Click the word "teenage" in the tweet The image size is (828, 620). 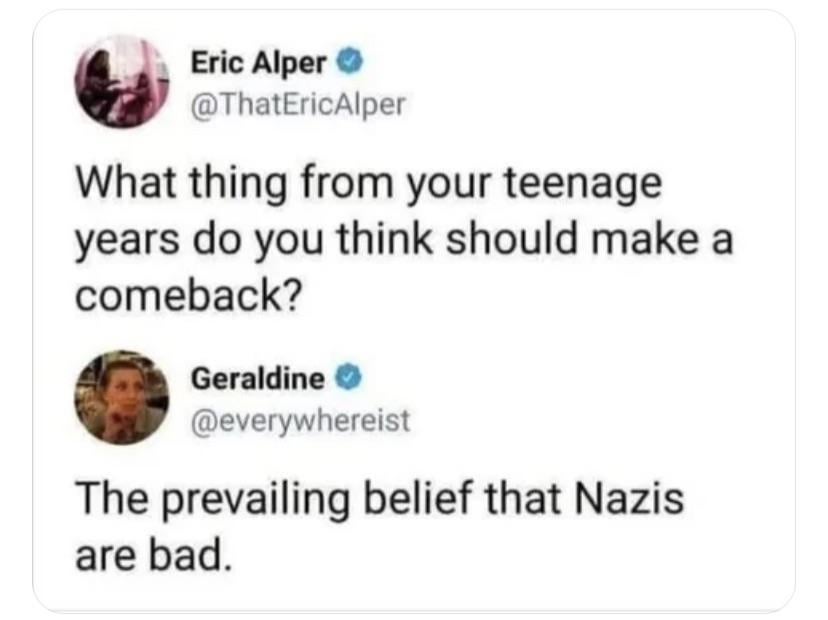tap(583, 186)
